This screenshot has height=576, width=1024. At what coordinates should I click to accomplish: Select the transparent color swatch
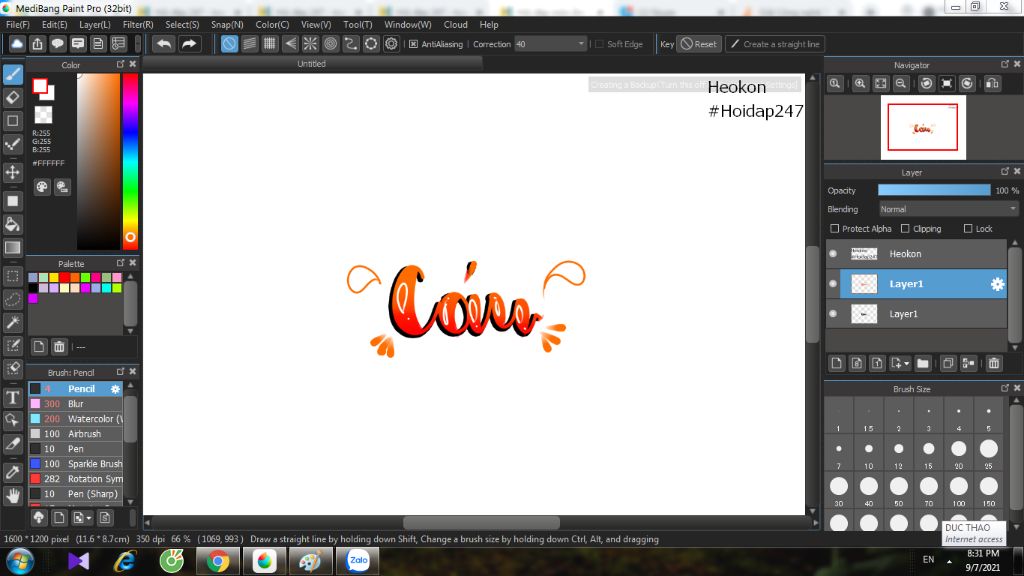43,115
